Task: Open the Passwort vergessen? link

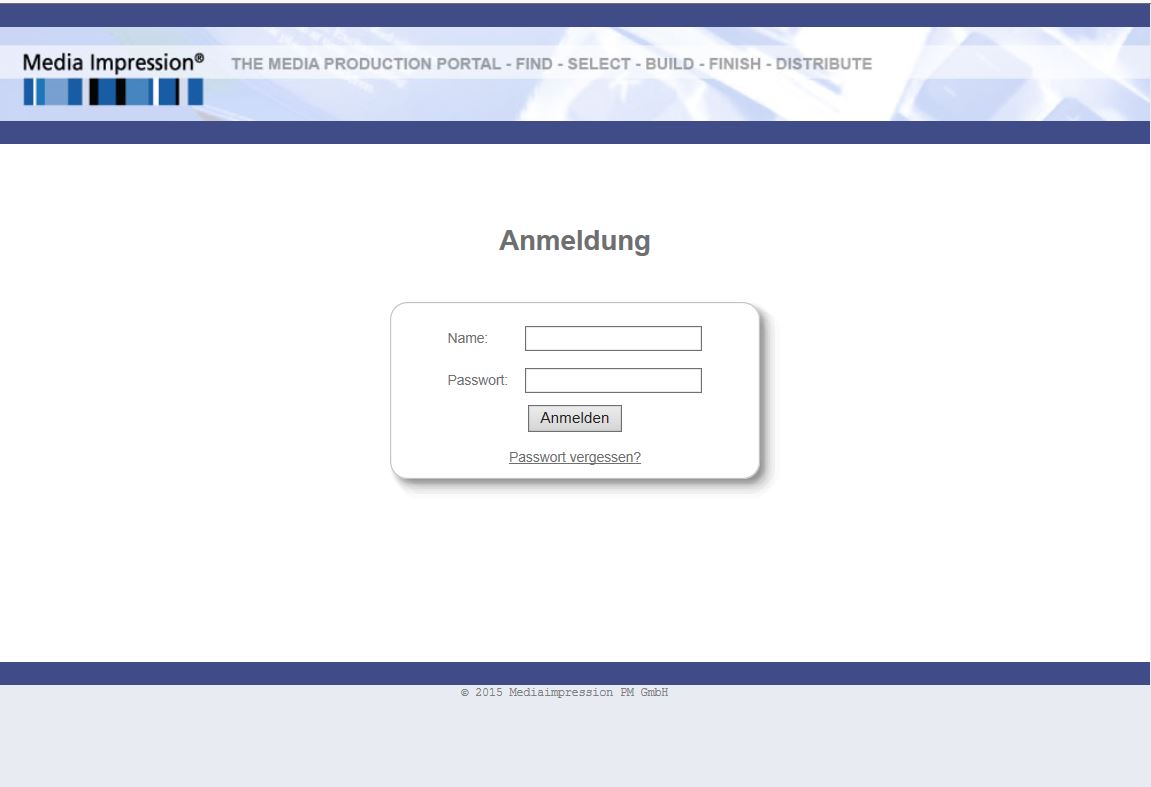Action: pyautogui.click(x=575, y=458)
